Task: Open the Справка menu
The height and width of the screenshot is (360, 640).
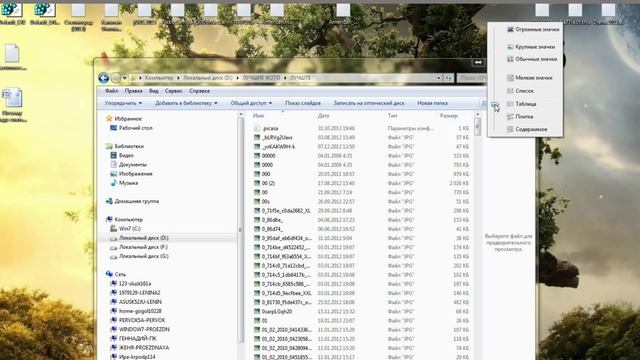Action: 199,91
